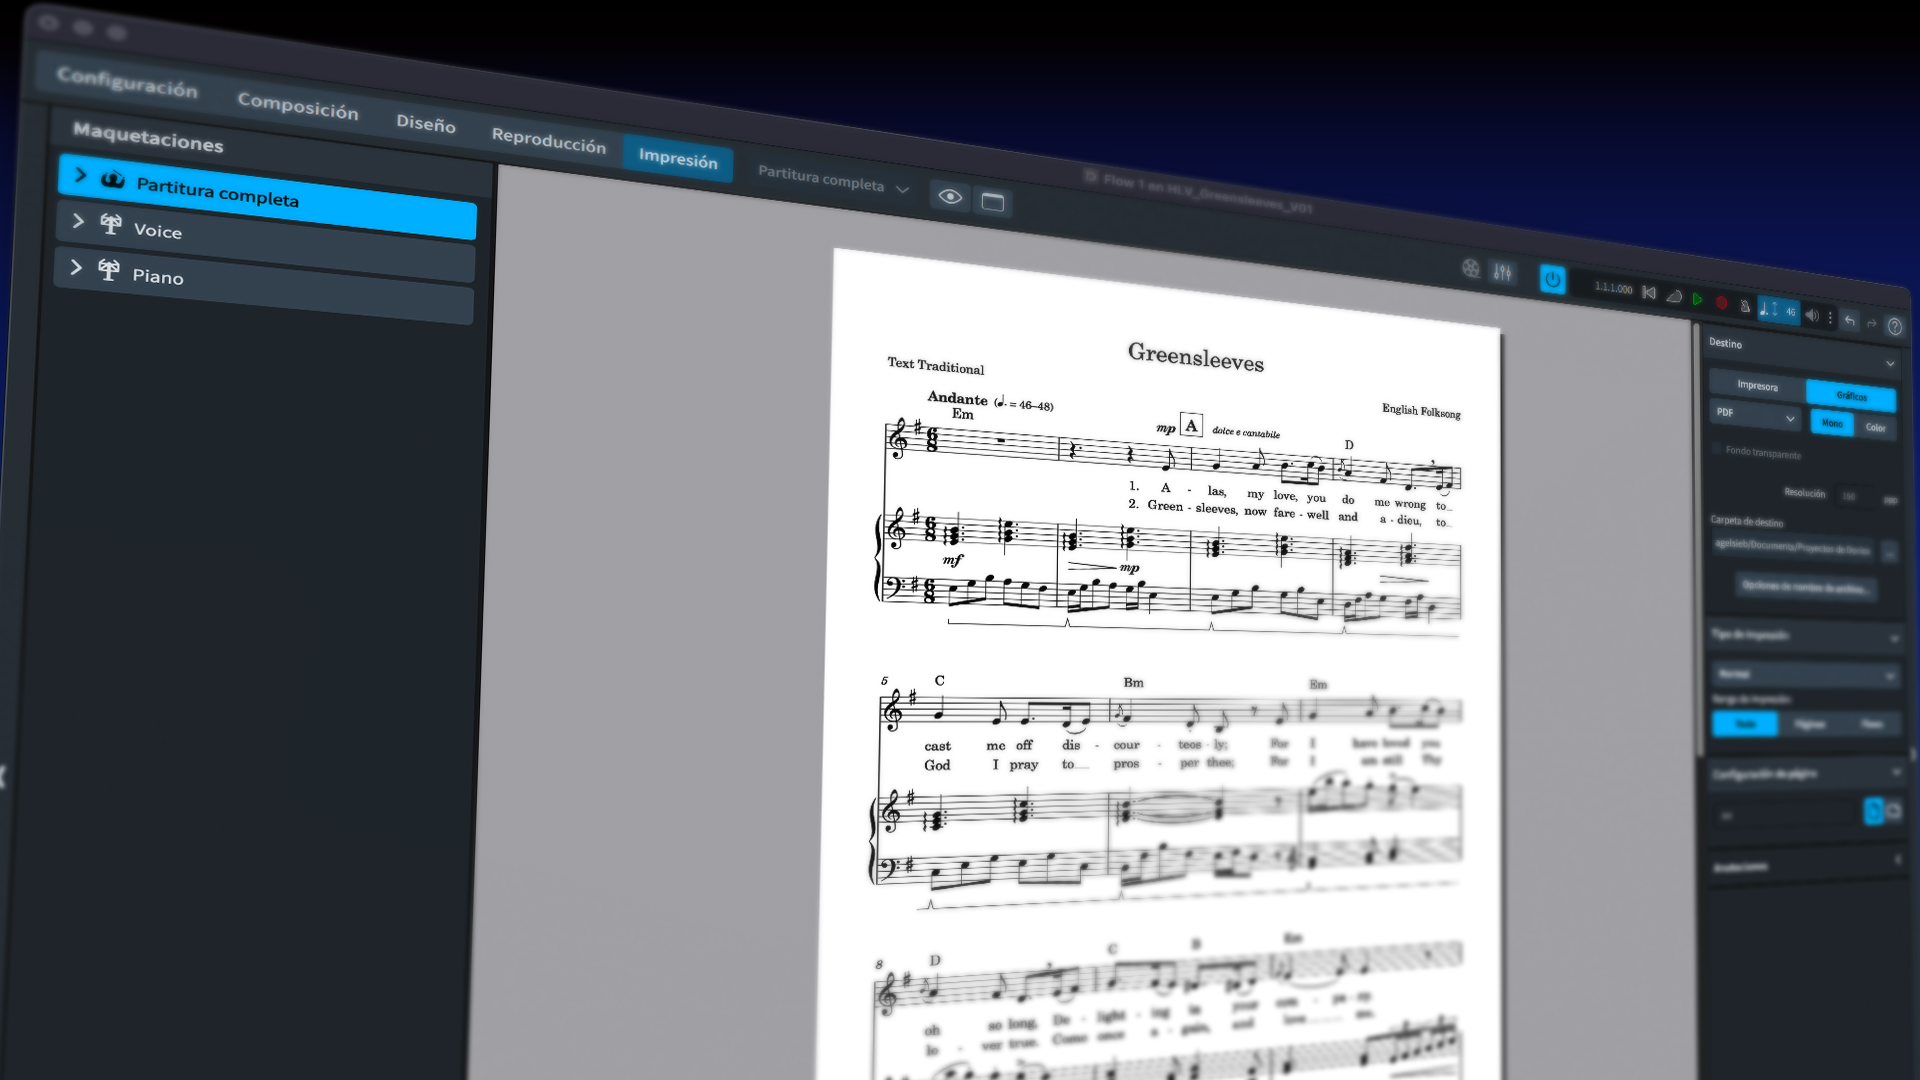Select Mono color mode

tap(1832, 424)
